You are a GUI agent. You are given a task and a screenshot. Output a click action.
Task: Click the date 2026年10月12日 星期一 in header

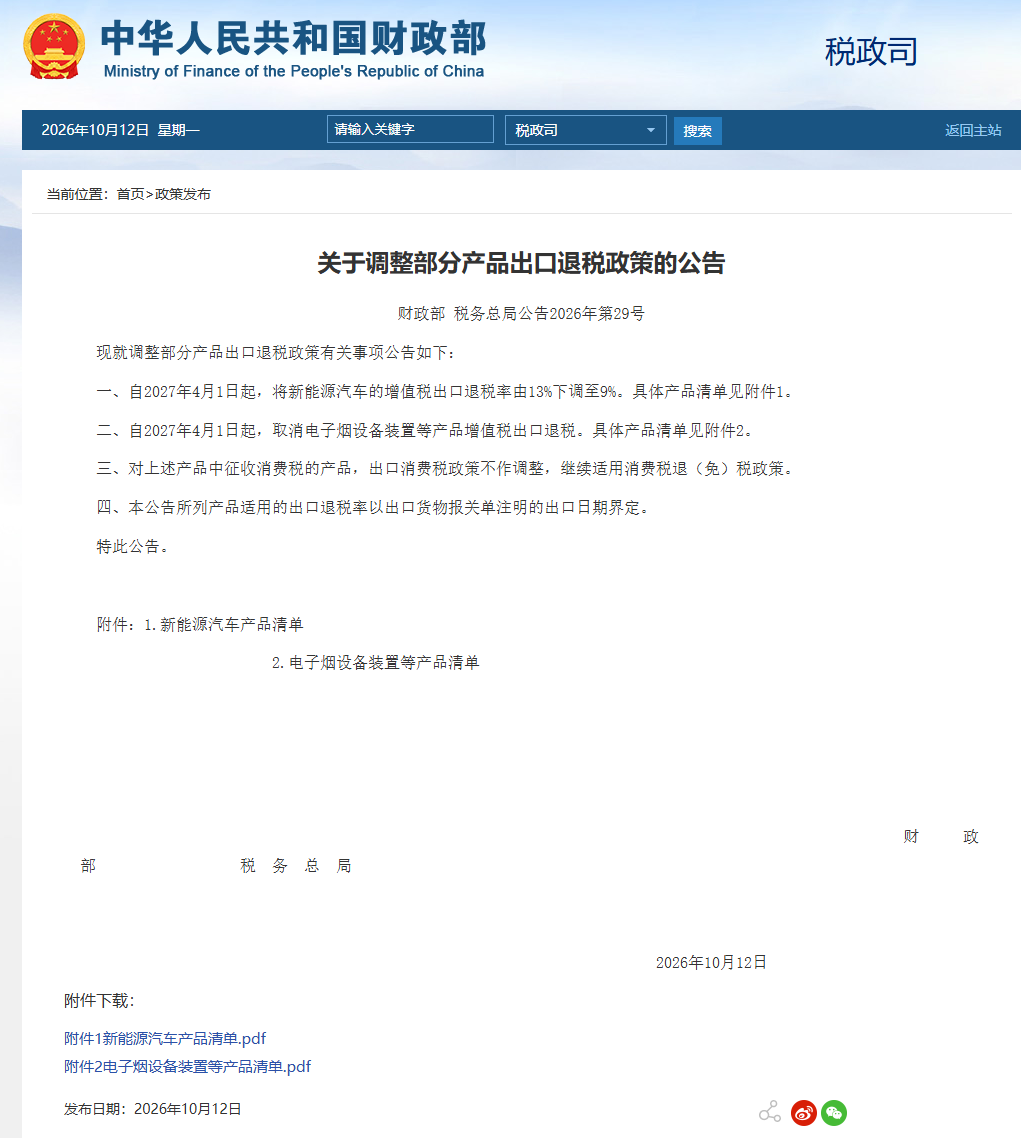(120, 130)
